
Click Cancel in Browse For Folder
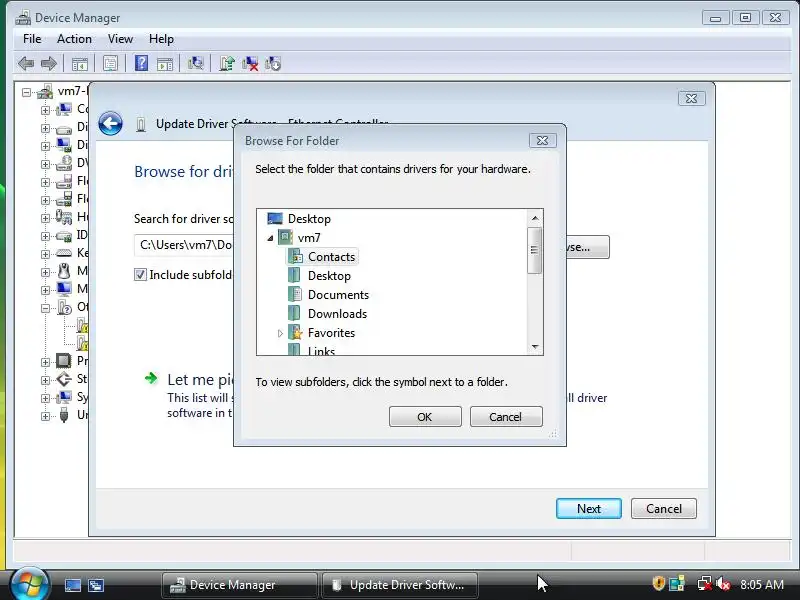click(506, 417)
